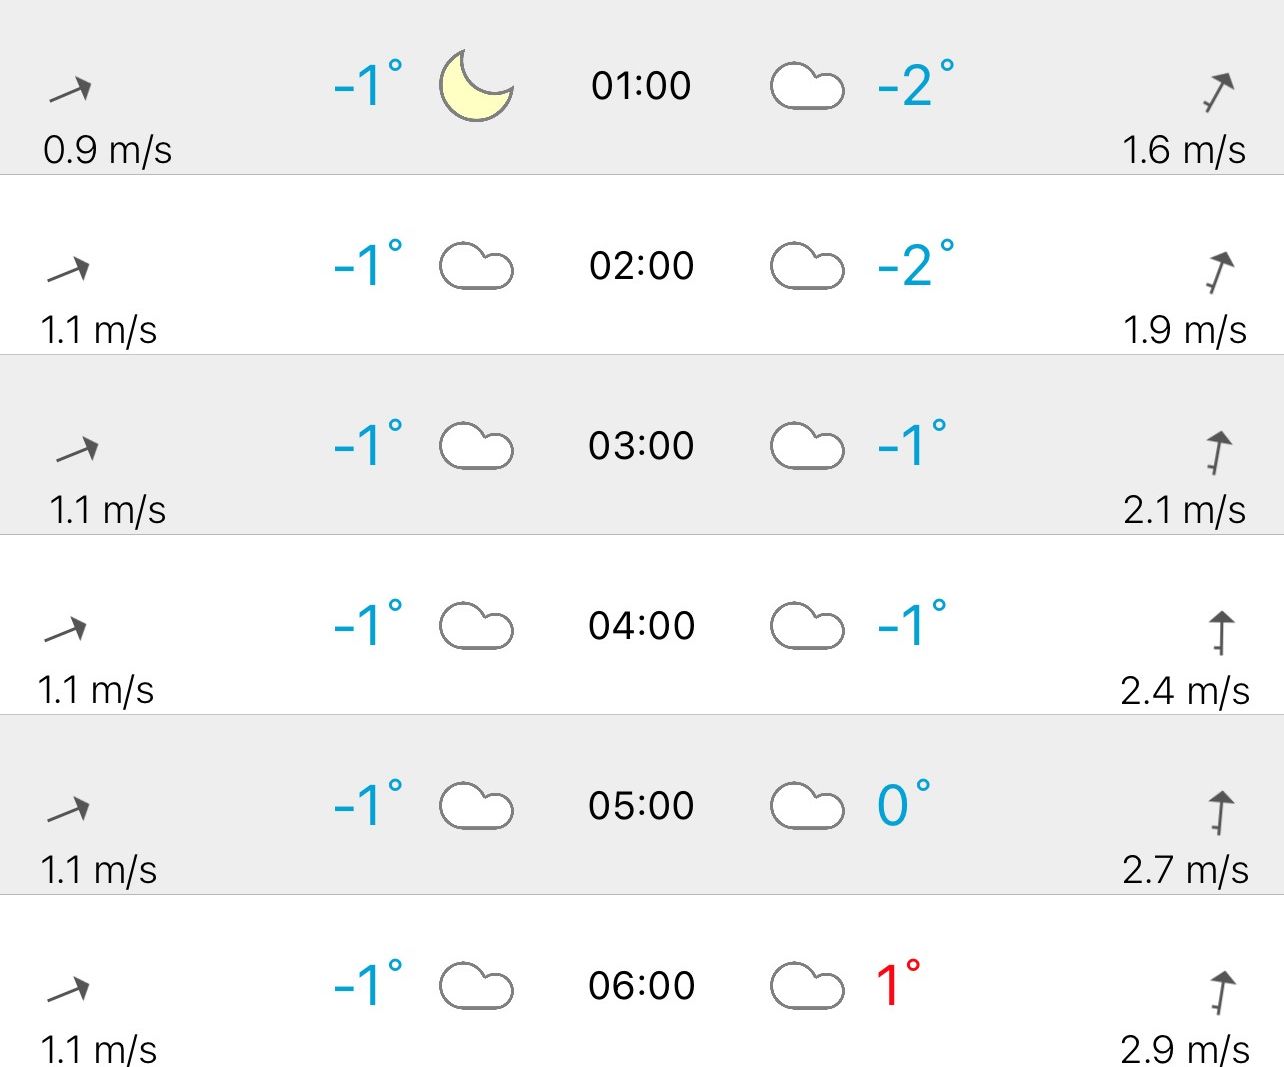Tap the 1.9 m/s wind speed value
The height and width of the screenshot is (1067, 1284).
click(x=1185, y=330)
